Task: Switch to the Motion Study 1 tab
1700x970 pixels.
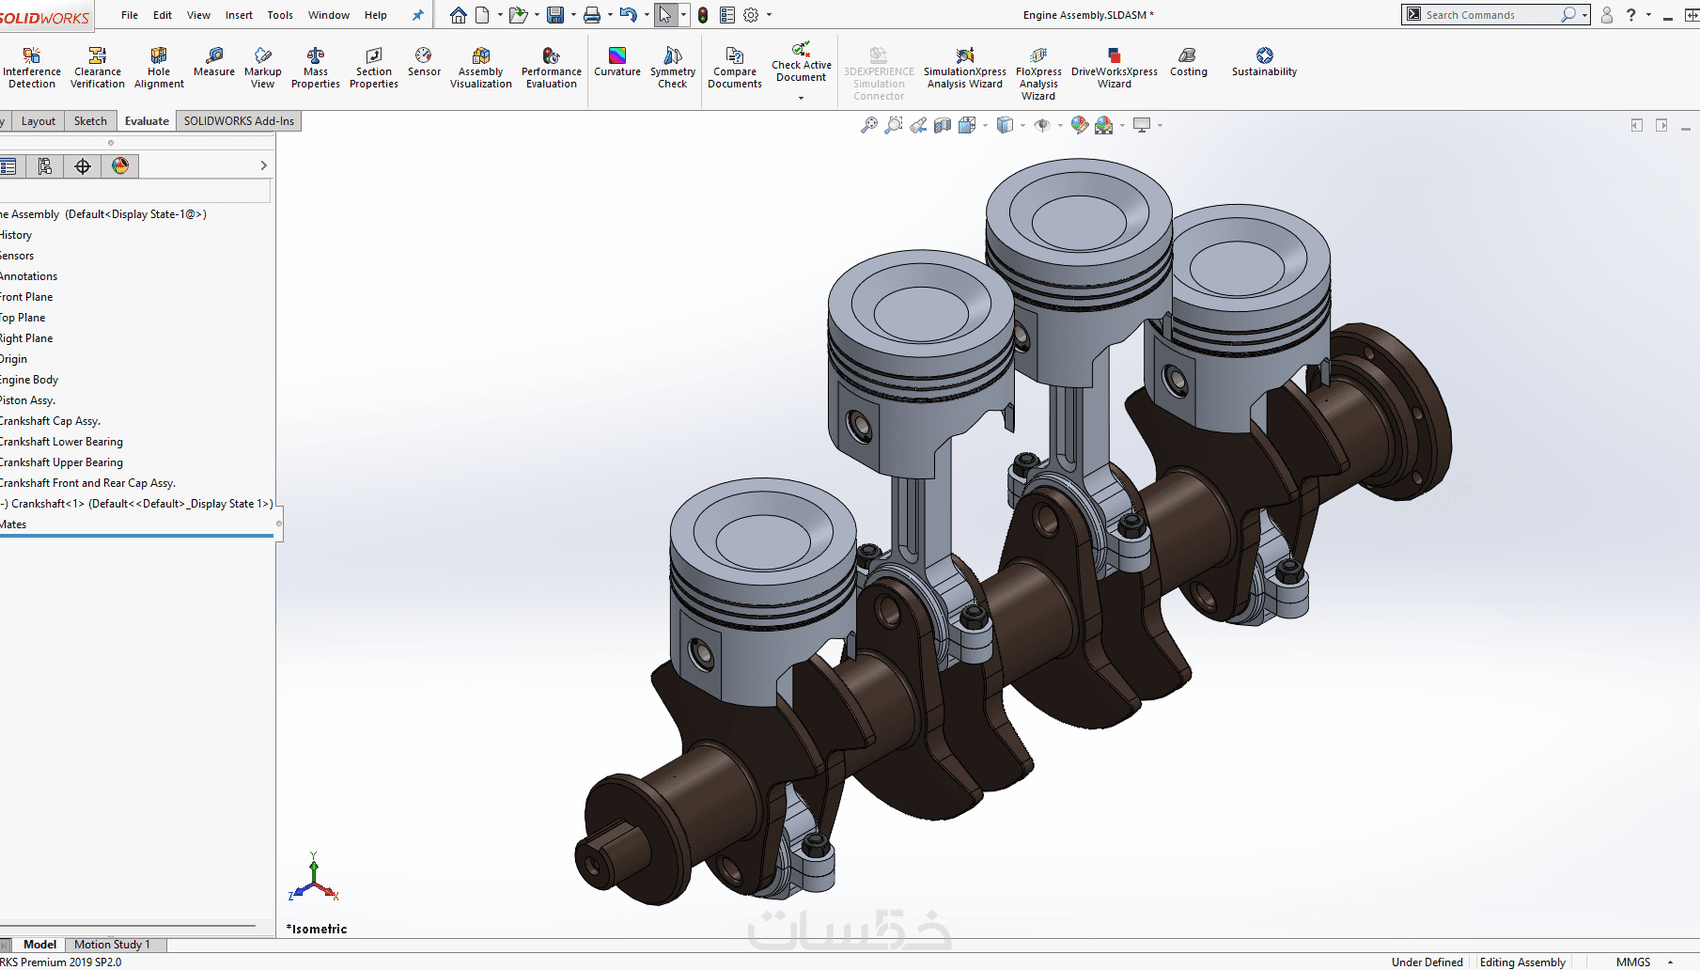Action: [x=112, y=944]
